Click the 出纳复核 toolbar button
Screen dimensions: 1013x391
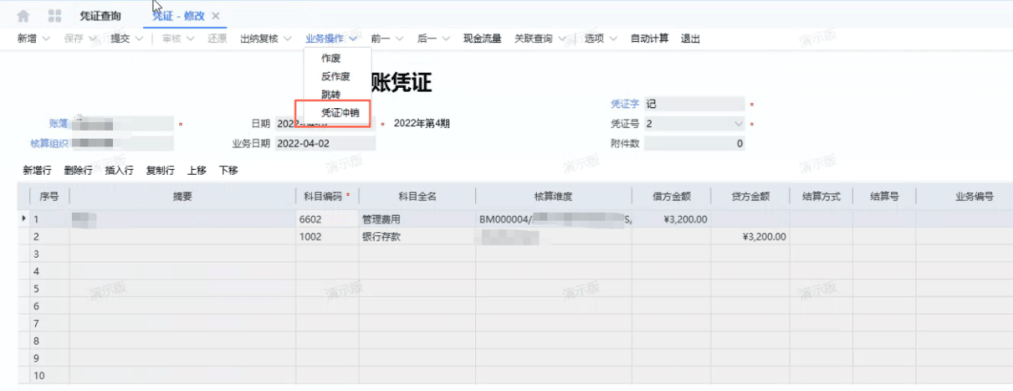click(259, 39)
